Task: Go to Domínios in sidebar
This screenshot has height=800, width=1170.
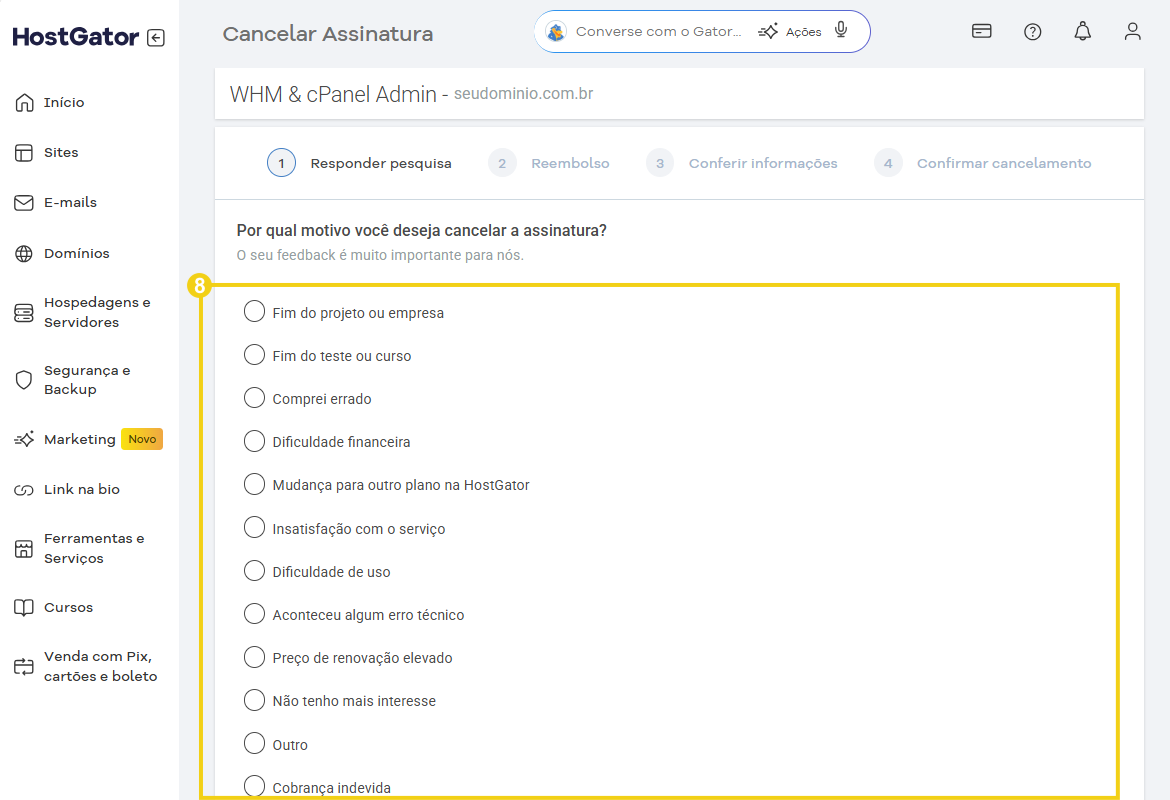Action: 76,253
